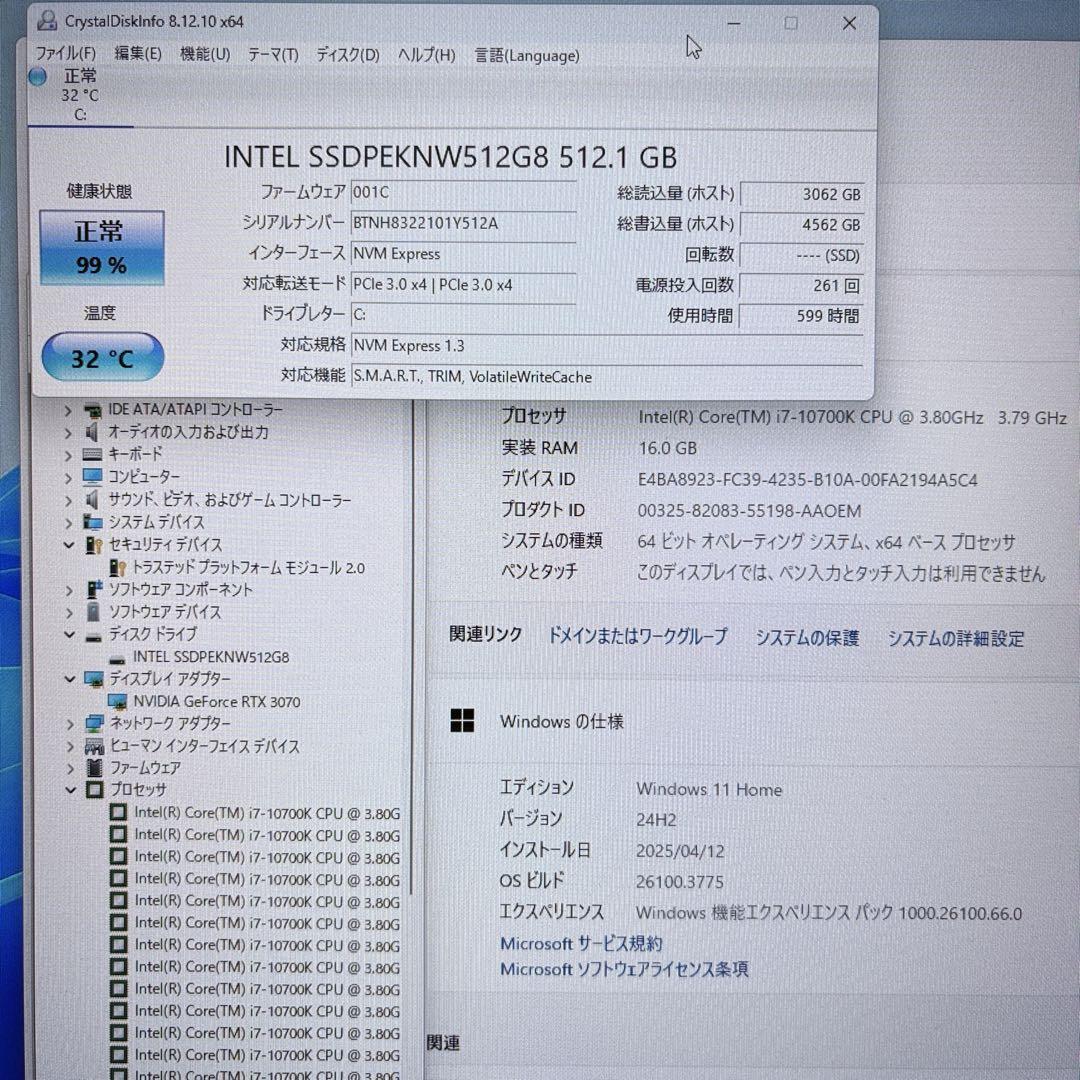Image resolution: width=1080 pixels, height=1080 pixels.
Task: Click the total host reads value 3062 GB
Action: point(801,195)
